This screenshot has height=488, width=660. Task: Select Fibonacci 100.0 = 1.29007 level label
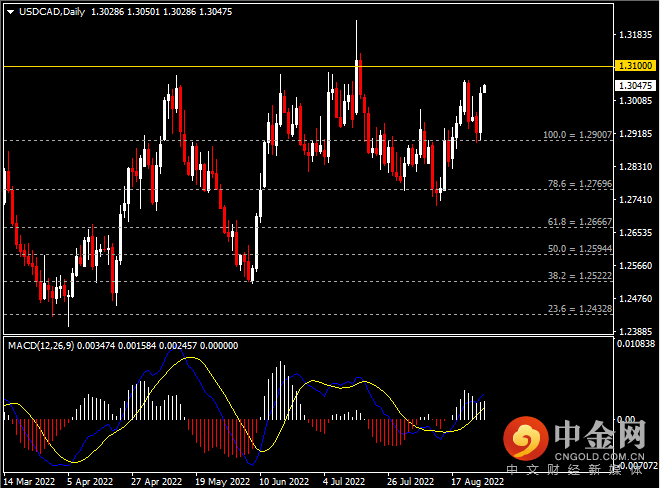coord(578,135)
